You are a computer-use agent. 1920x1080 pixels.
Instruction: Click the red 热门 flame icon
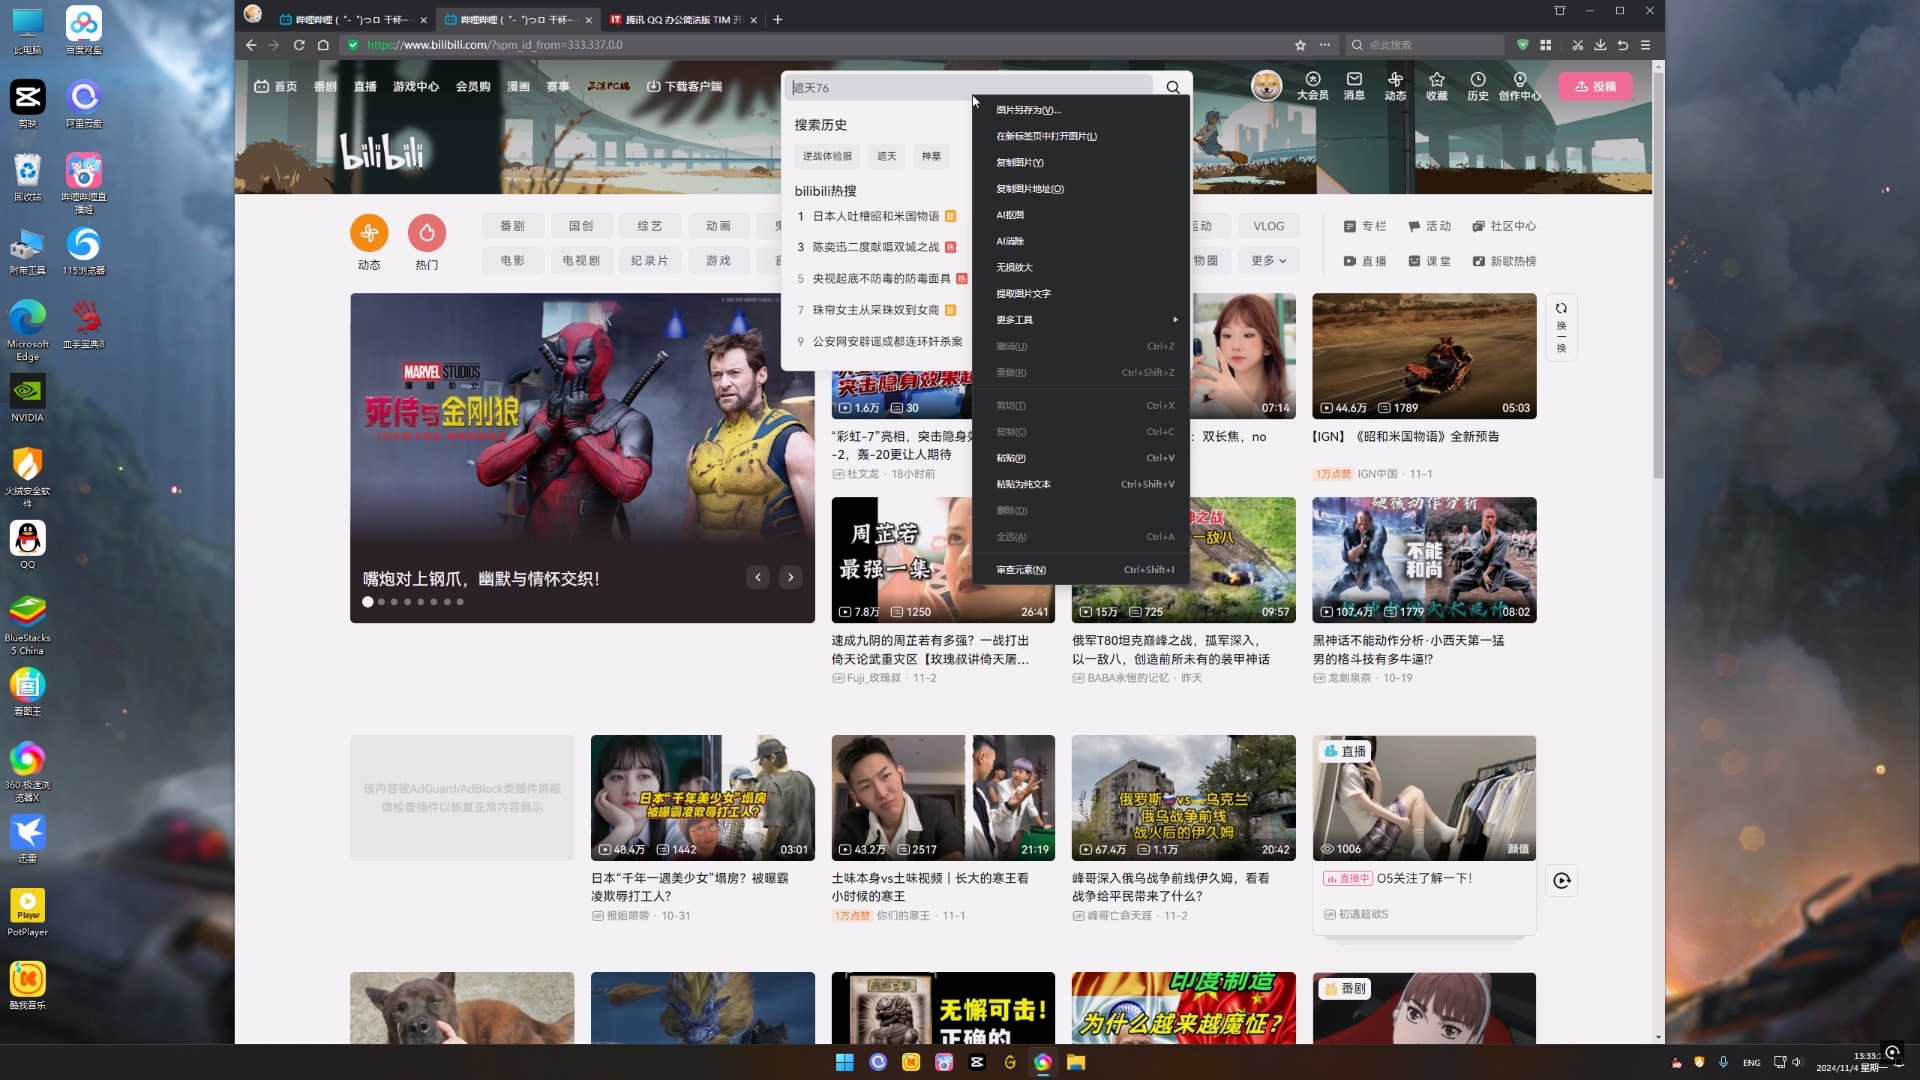pos(427,233)
